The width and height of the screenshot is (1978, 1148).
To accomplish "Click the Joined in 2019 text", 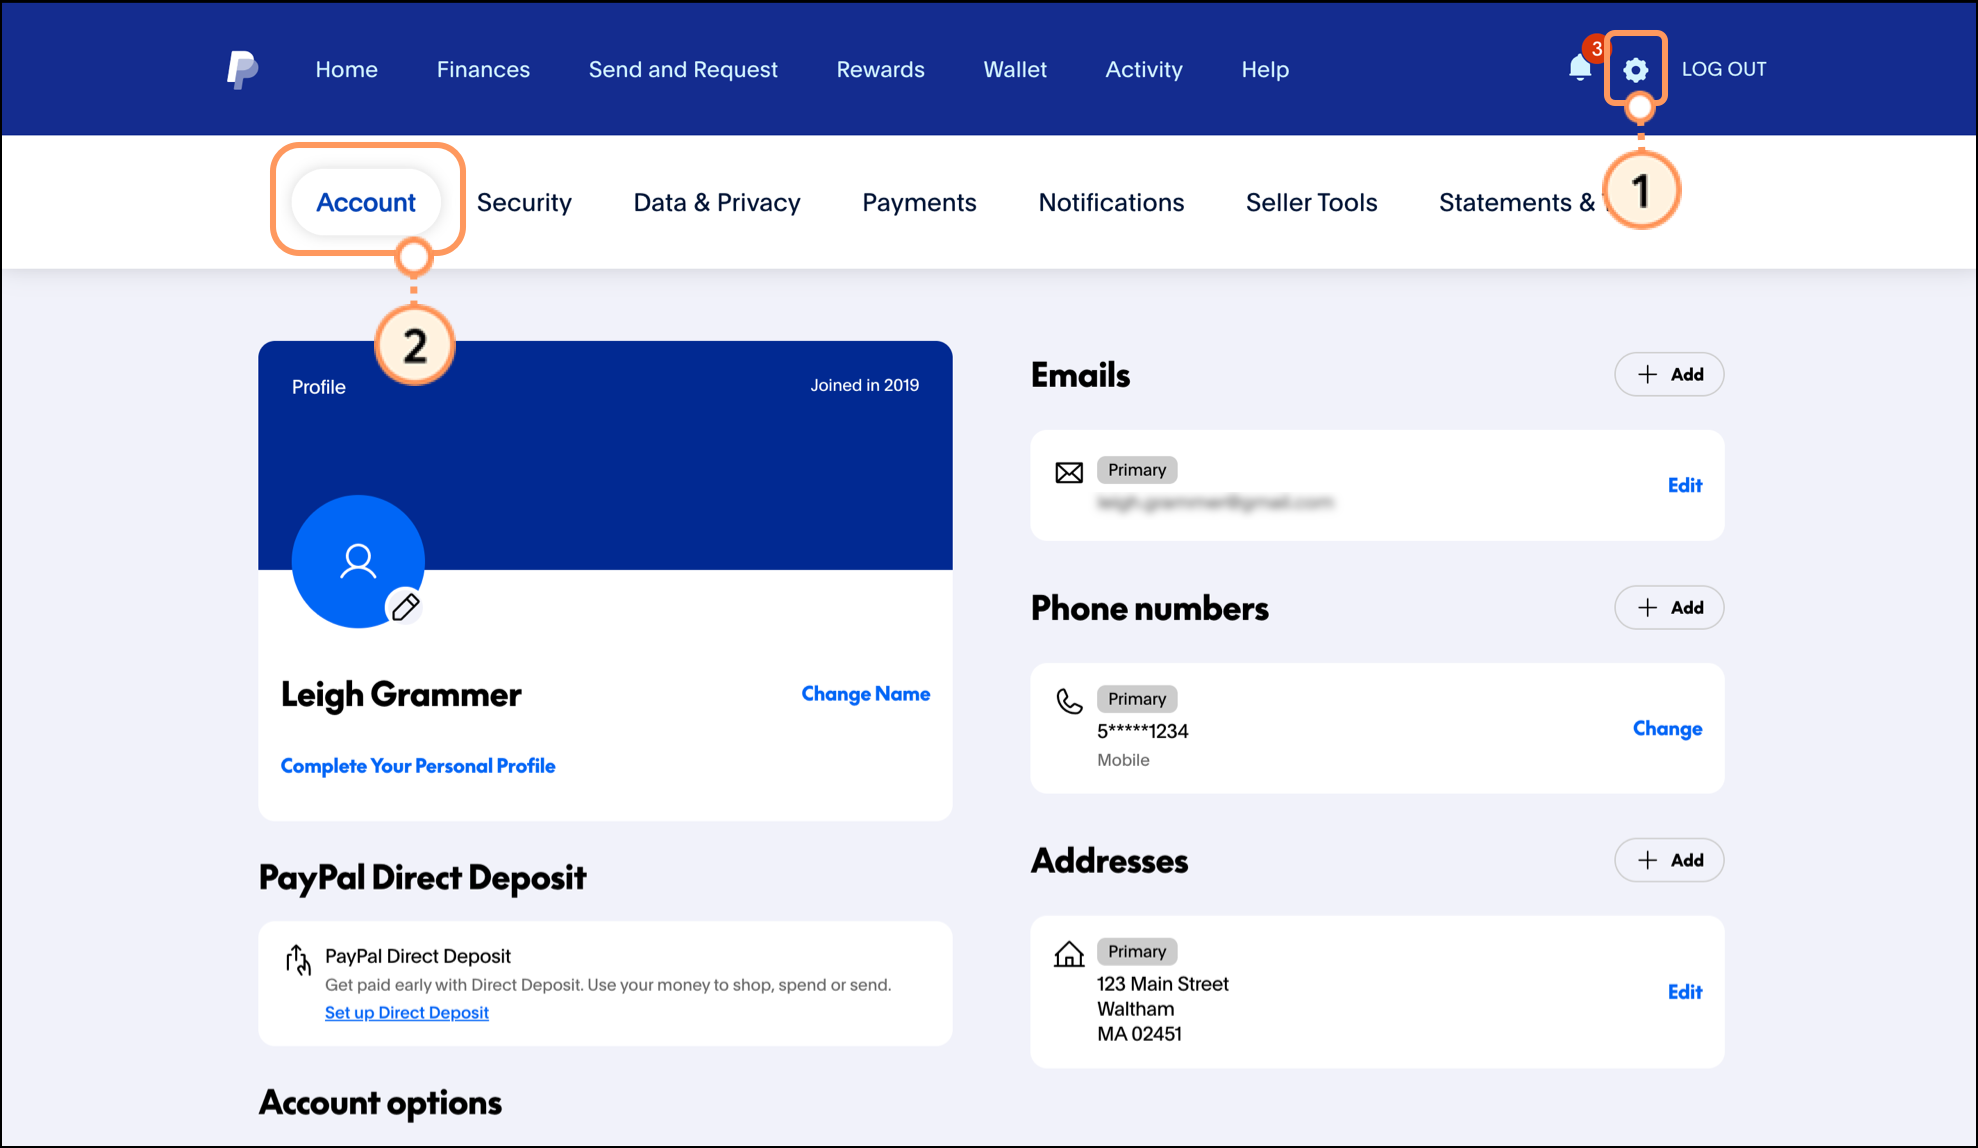I will pos(864,385).
